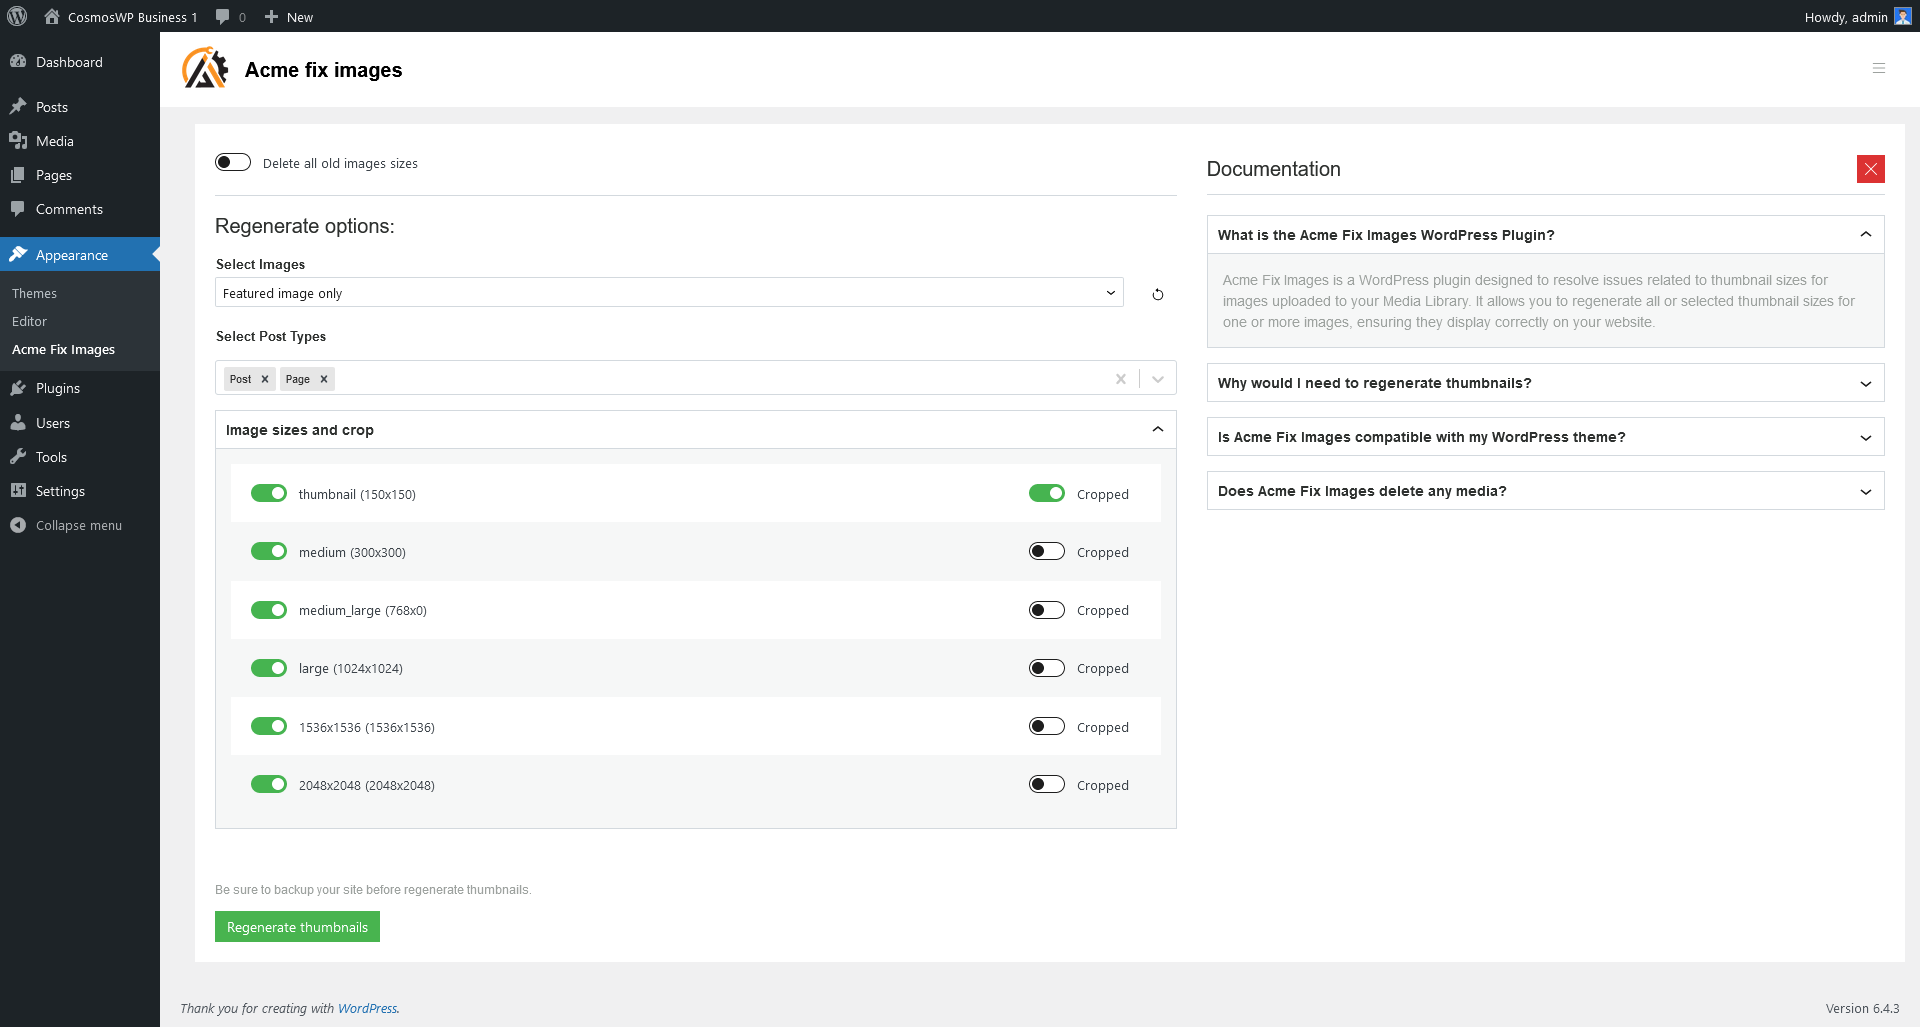Open Editor under Appearance

point(30,321)
